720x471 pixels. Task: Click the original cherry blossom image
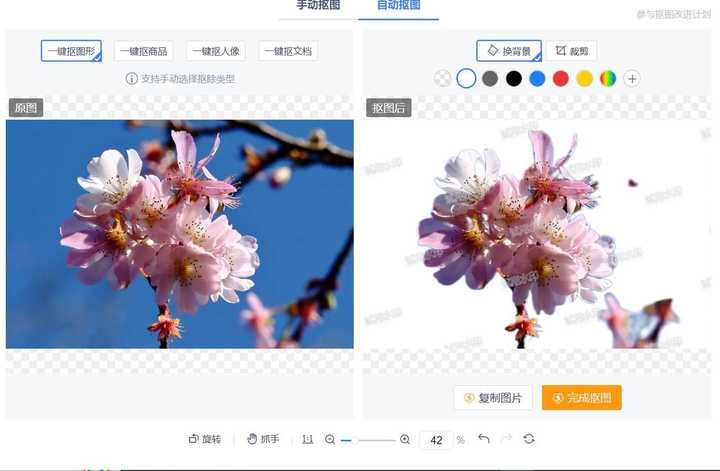click(x=180, y=234)
